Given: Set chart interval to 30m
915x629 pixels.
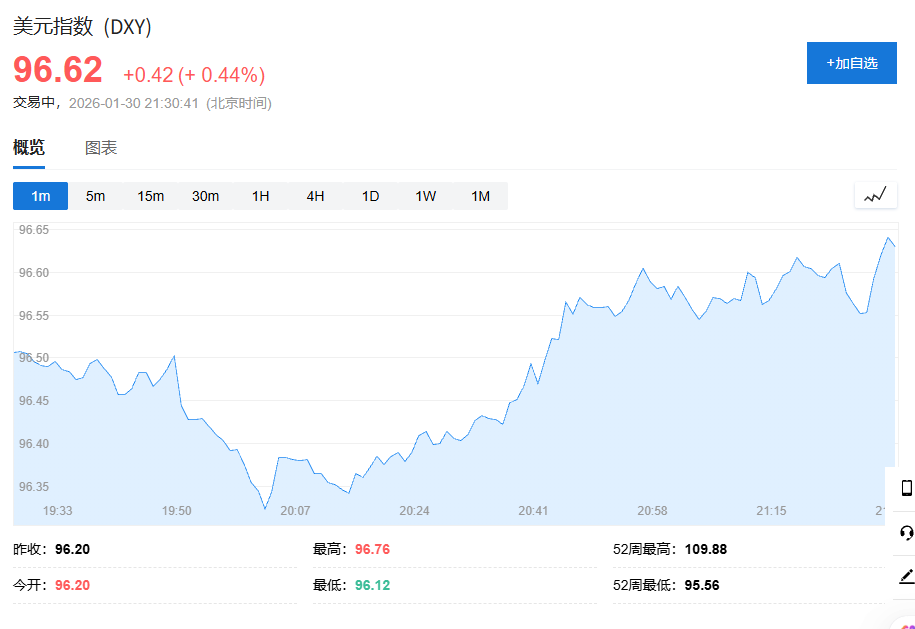Looking at the screenshot, I should (x=205, y=196).
